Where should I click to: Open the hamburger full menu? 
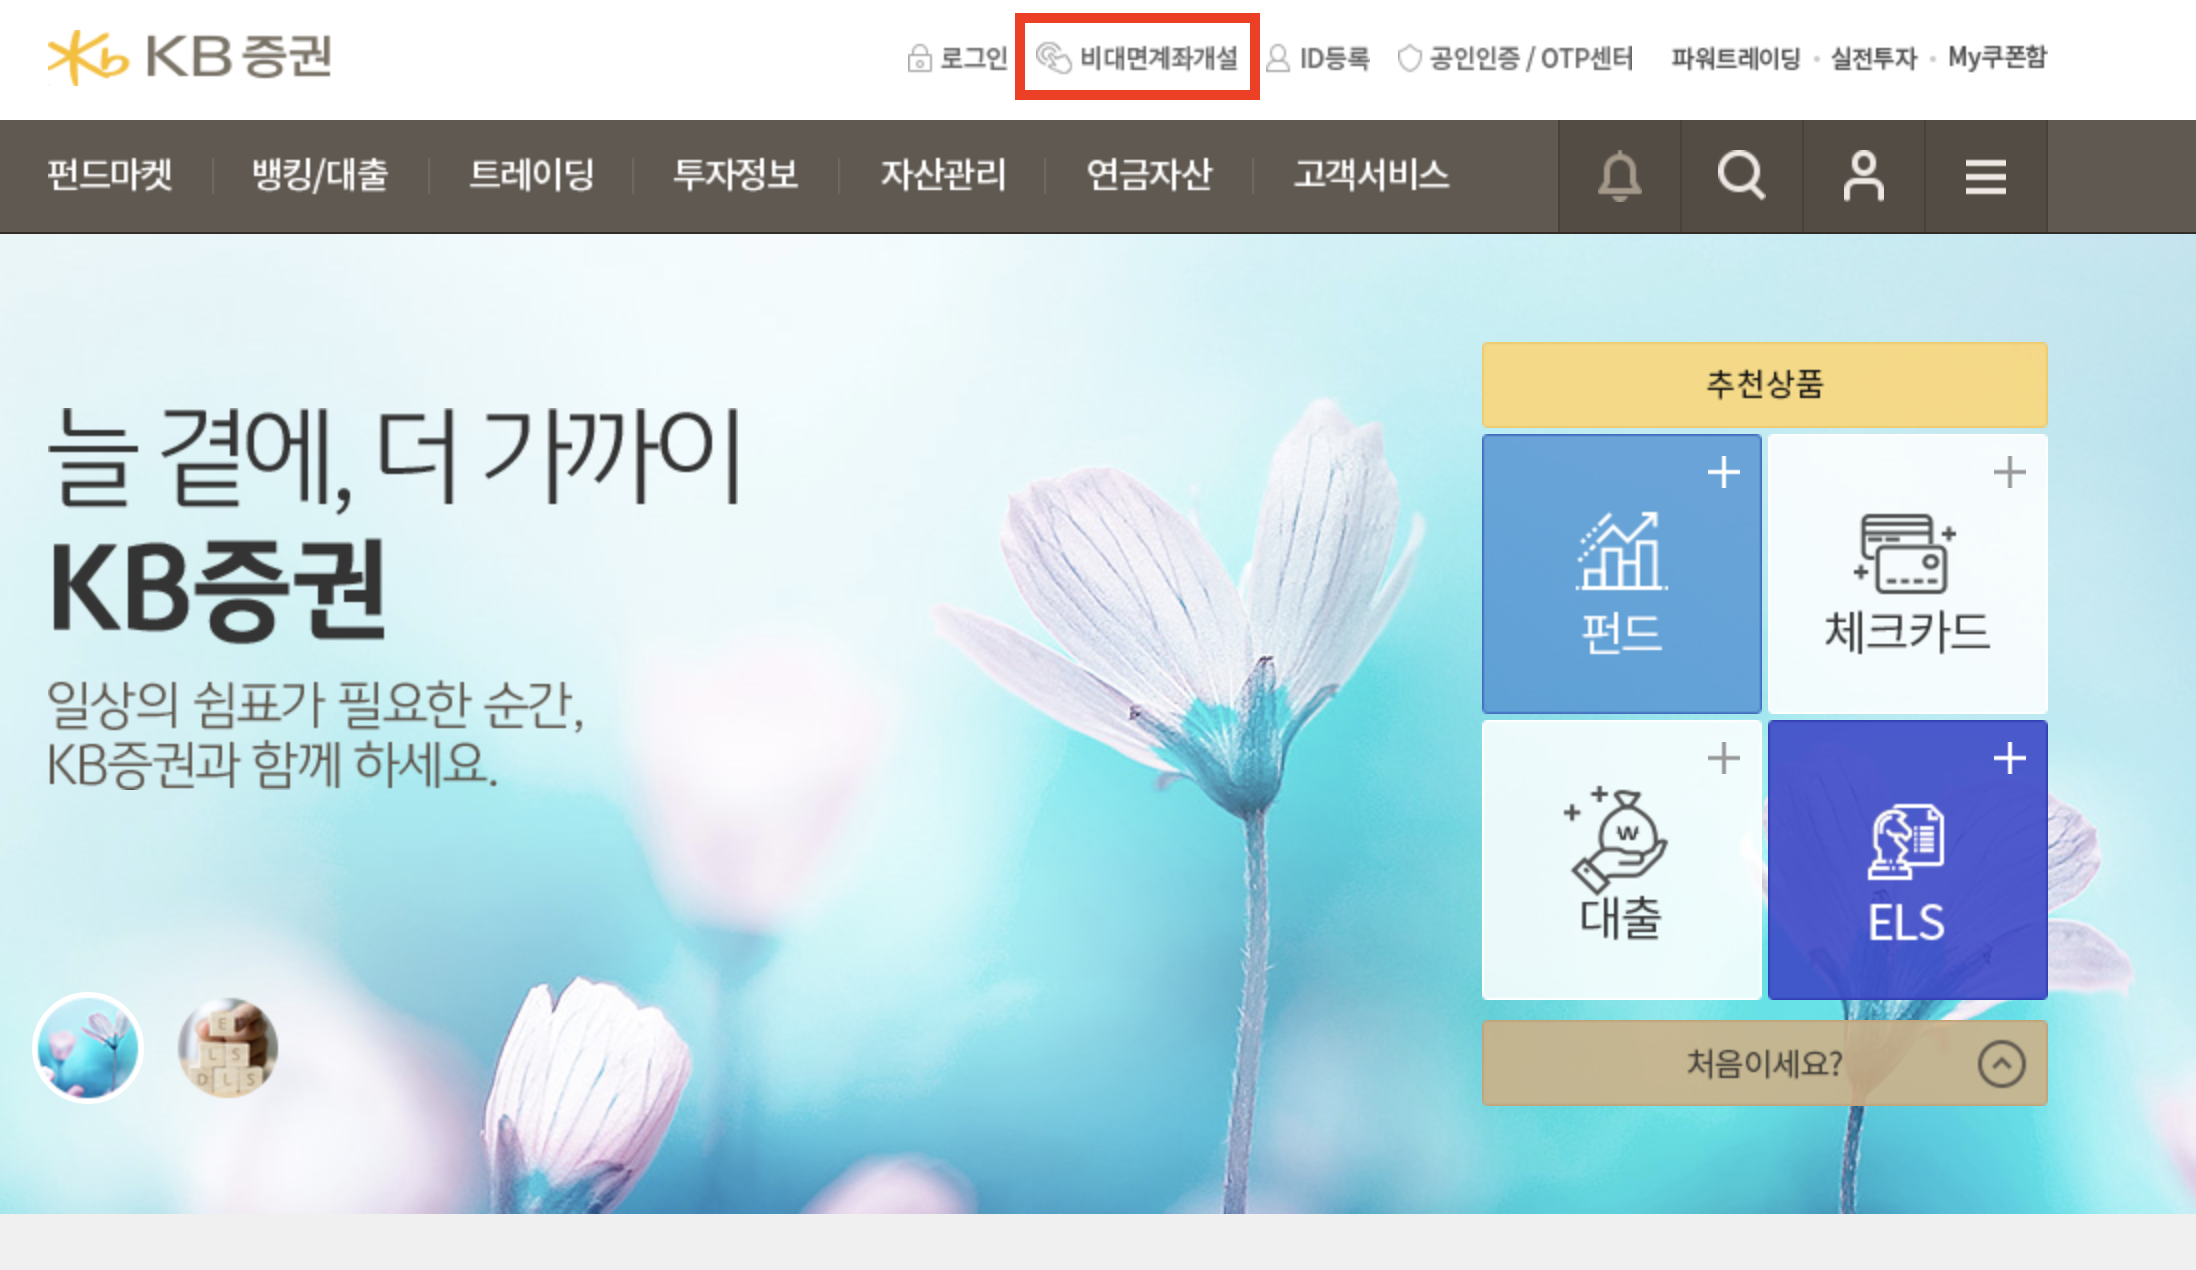[x=1985, y=177]
